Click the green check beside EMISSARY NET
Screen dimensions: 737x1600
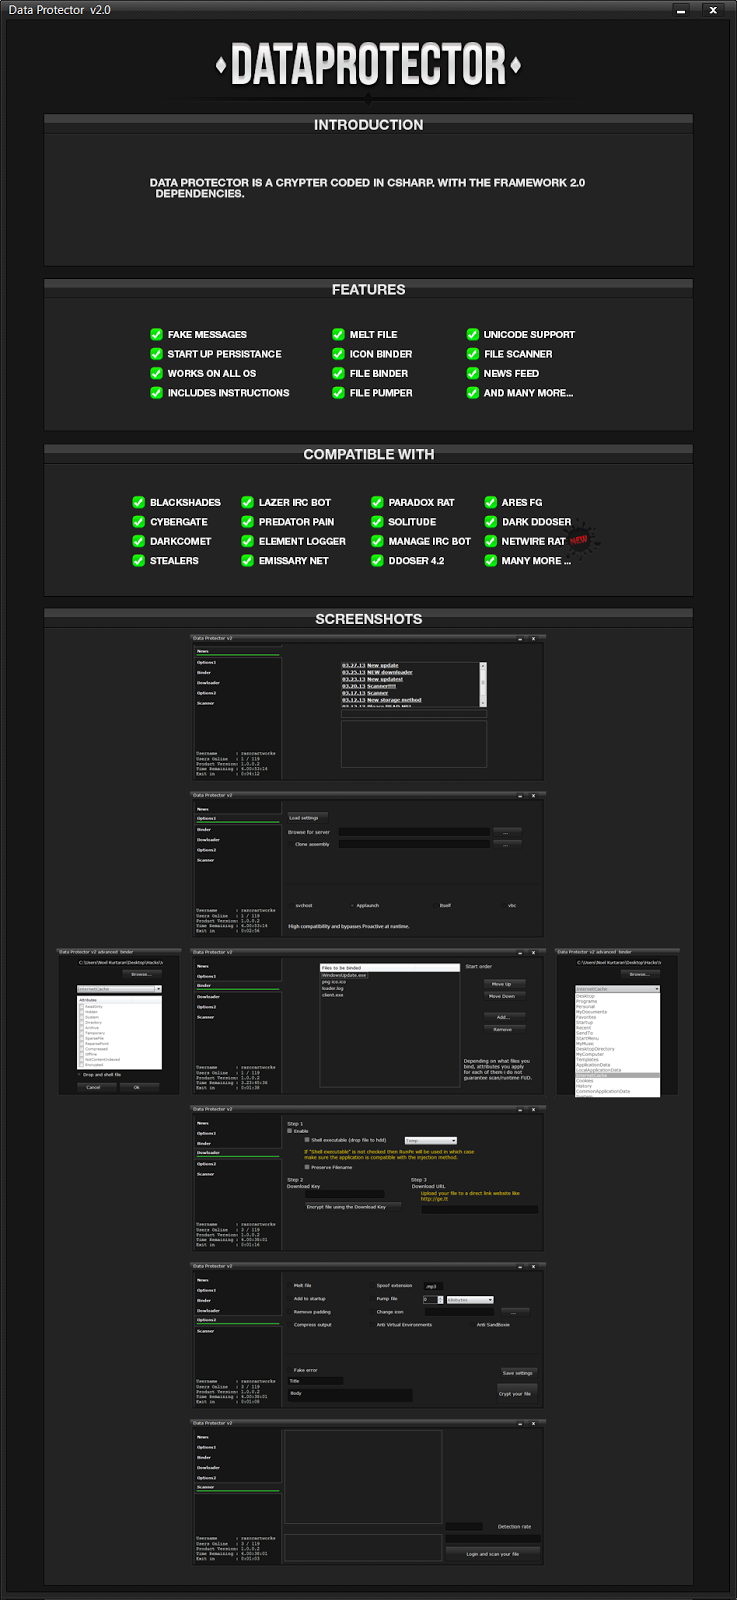(x=247, y=560)
